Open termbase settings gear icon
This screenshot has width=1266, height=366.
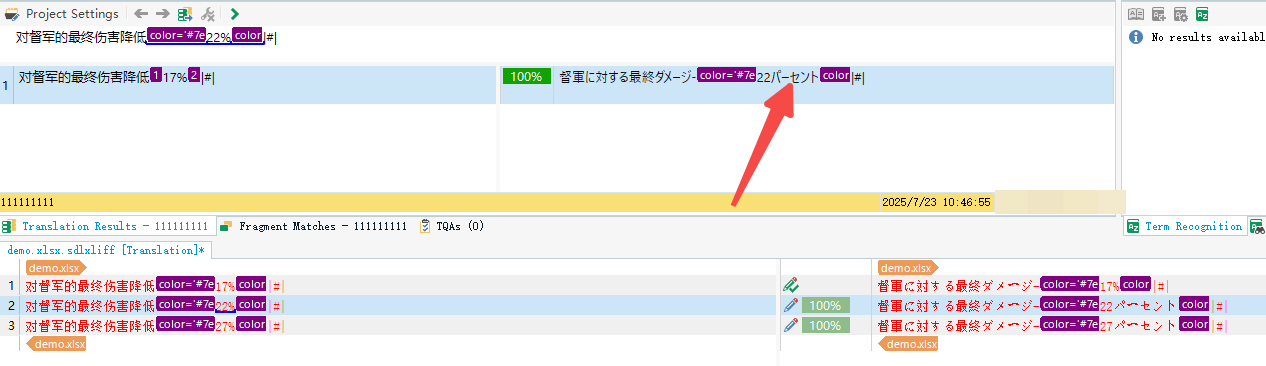point(1181,14)
